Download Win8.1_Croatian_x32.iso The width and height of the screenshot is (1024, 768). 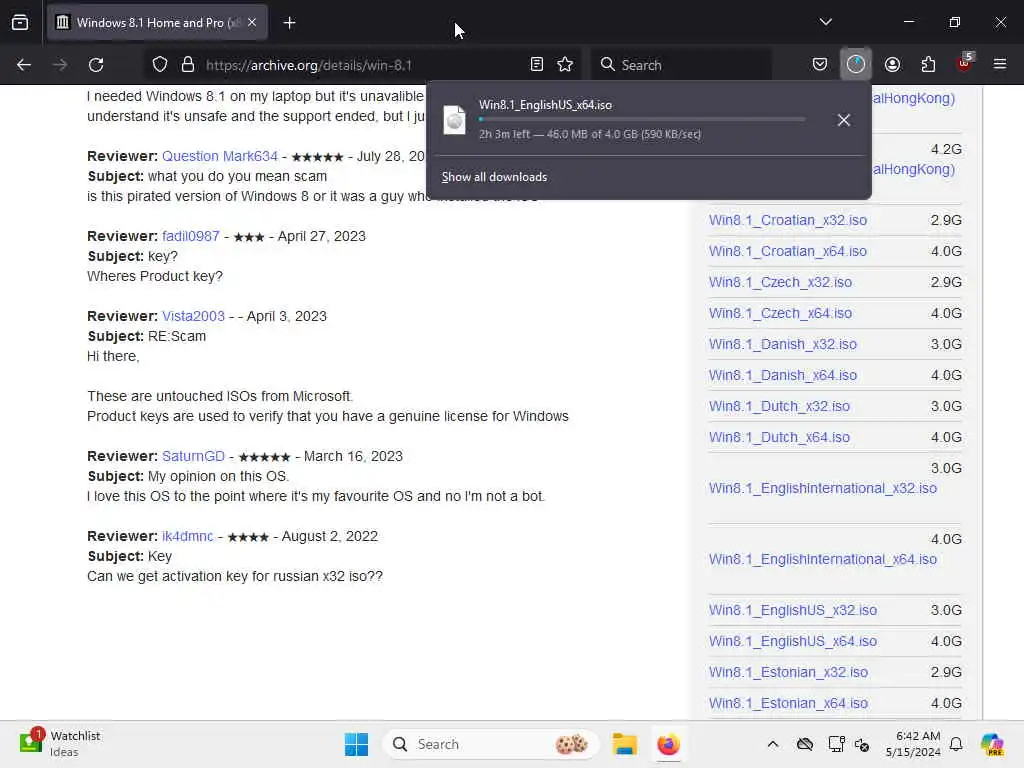point(788,220)
